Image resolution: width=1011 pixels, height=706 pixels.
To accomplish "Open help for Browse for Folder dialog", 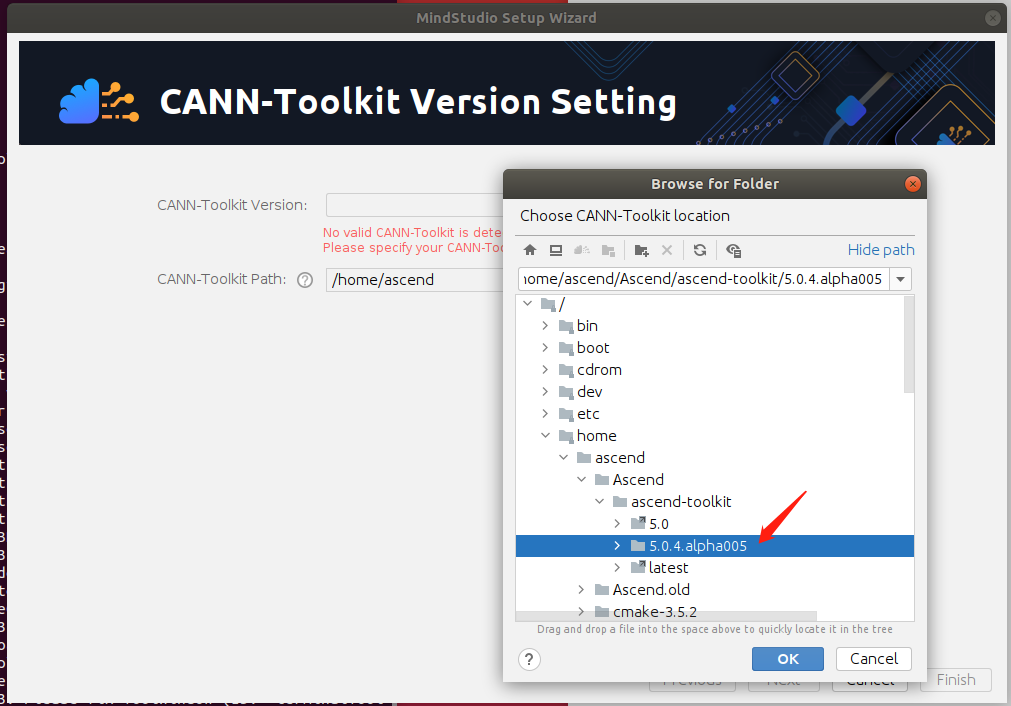I will point(529,660).
